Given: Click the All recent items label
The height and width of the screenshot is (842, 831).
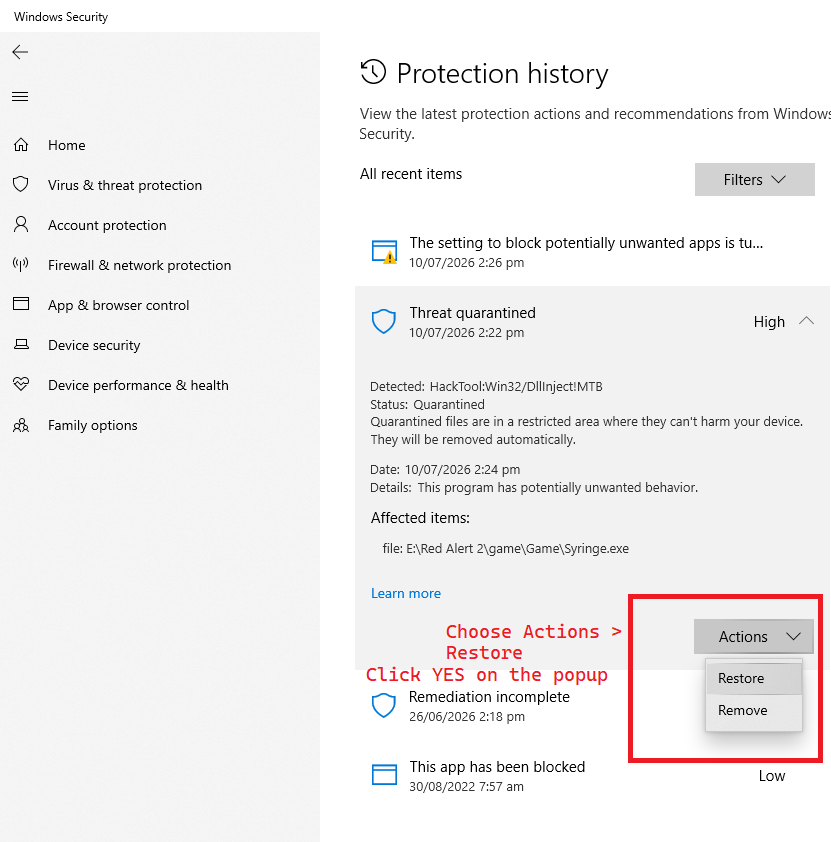Looking at the screenshot, I should (411, 174).
